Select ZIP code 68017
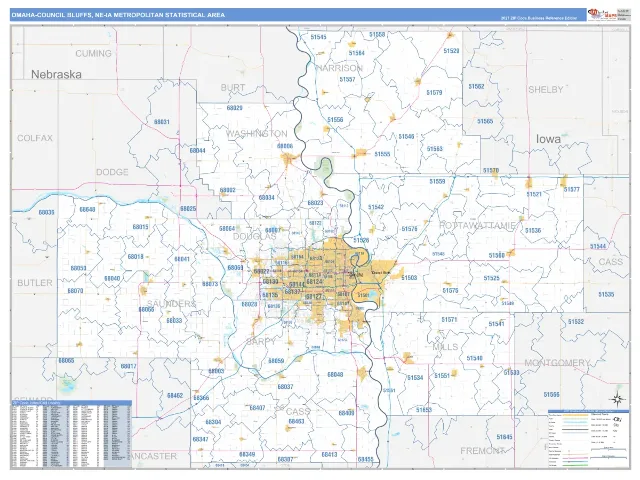Screen dimensions: 640x480 coord(129,367)
